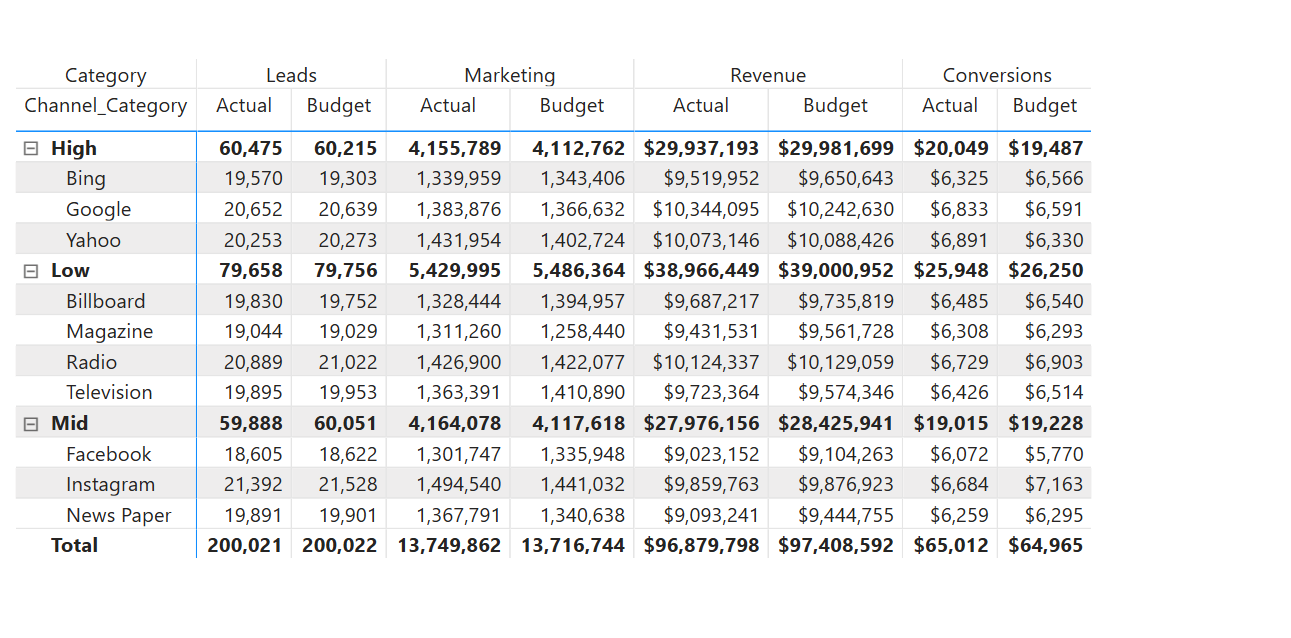Select the Leads column group header

pos(291,75)
